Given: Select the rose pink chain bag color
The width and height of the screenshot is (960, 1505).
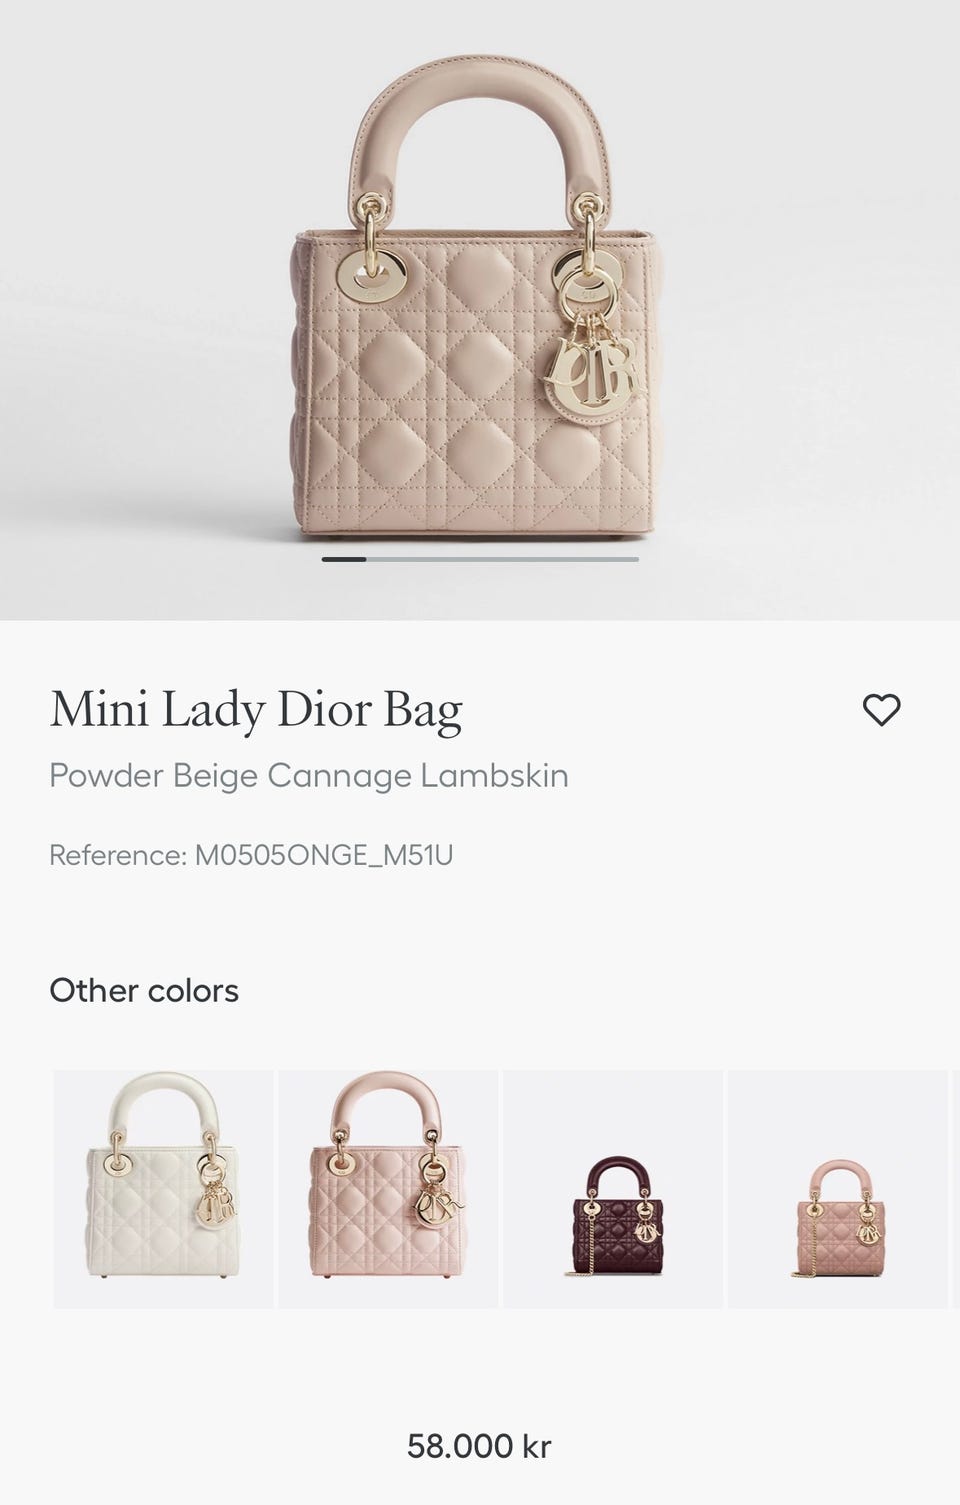Looking at the screenshot, I should tap(837, 1189).
